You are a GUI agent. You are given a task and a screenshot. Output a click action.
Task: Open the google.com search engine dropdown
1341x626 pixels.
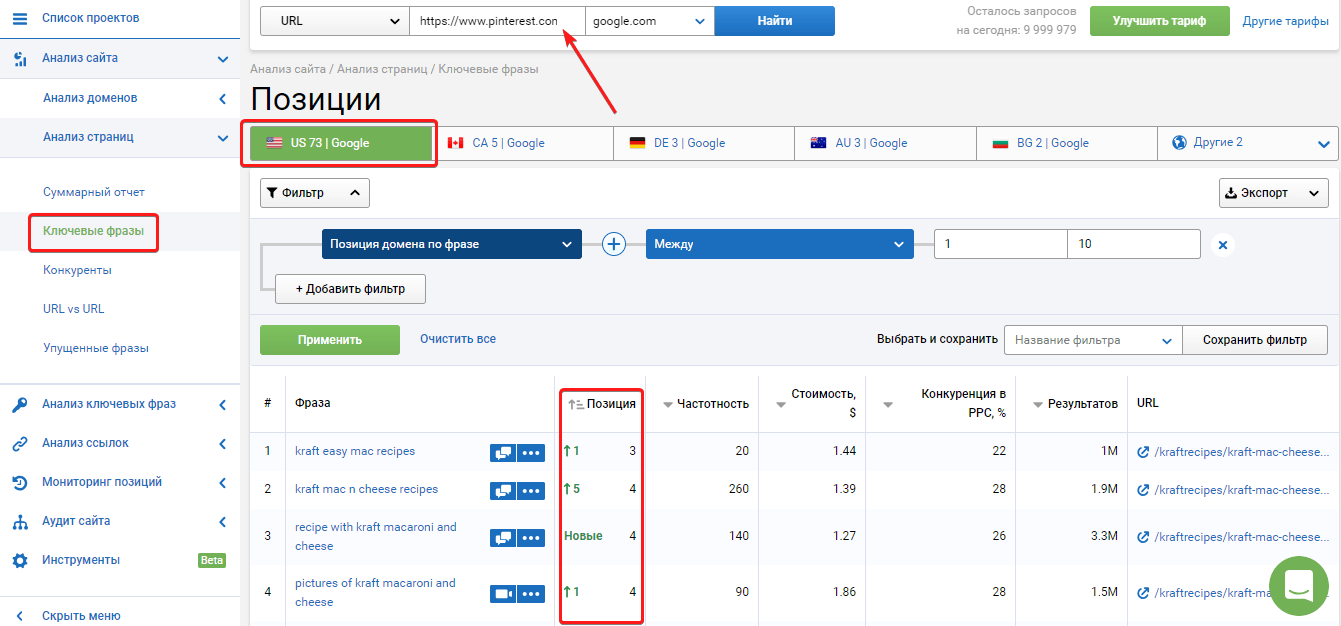pyautogui.click(x=648, y=21)
